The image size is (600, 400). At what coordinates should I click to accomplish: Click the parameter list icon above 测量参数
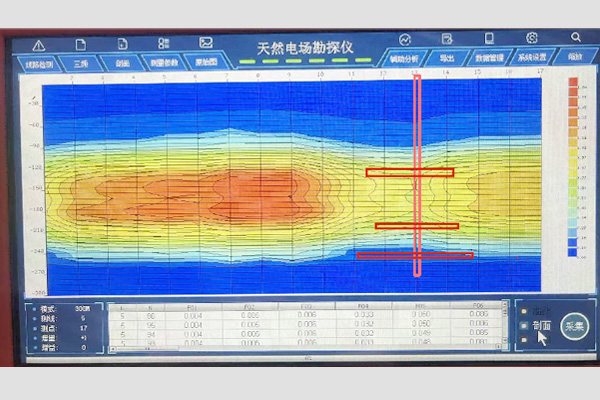pos(163,44)
